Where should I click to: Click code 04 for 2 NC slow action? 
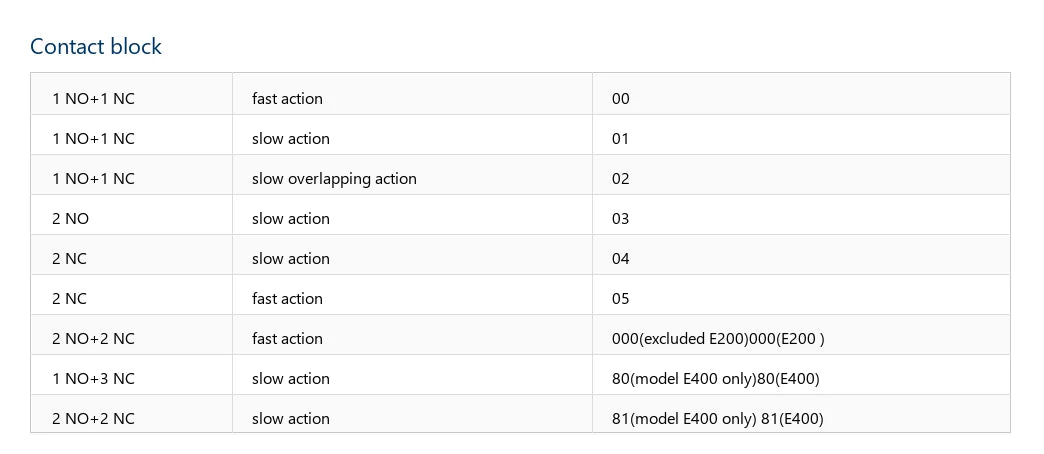621,259
